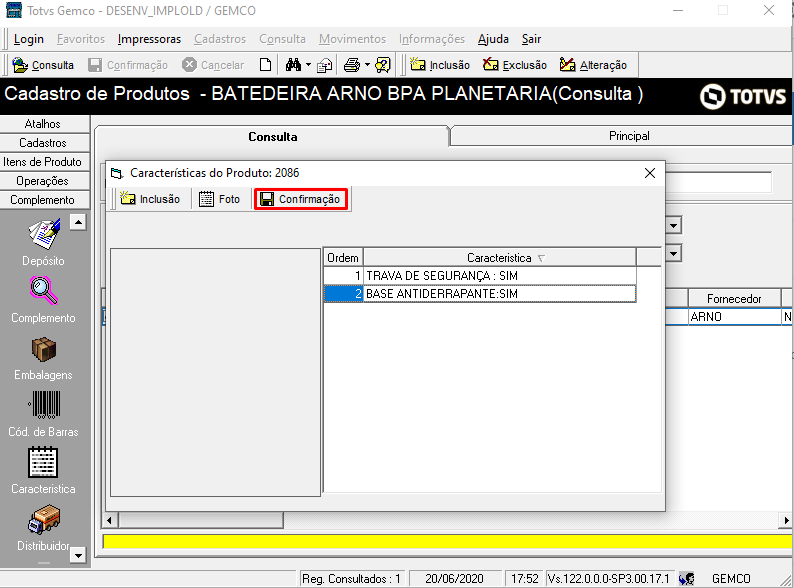Click the sidebar scroll up arrow
This screenshot has width=794, height=588.
[78, 222]
